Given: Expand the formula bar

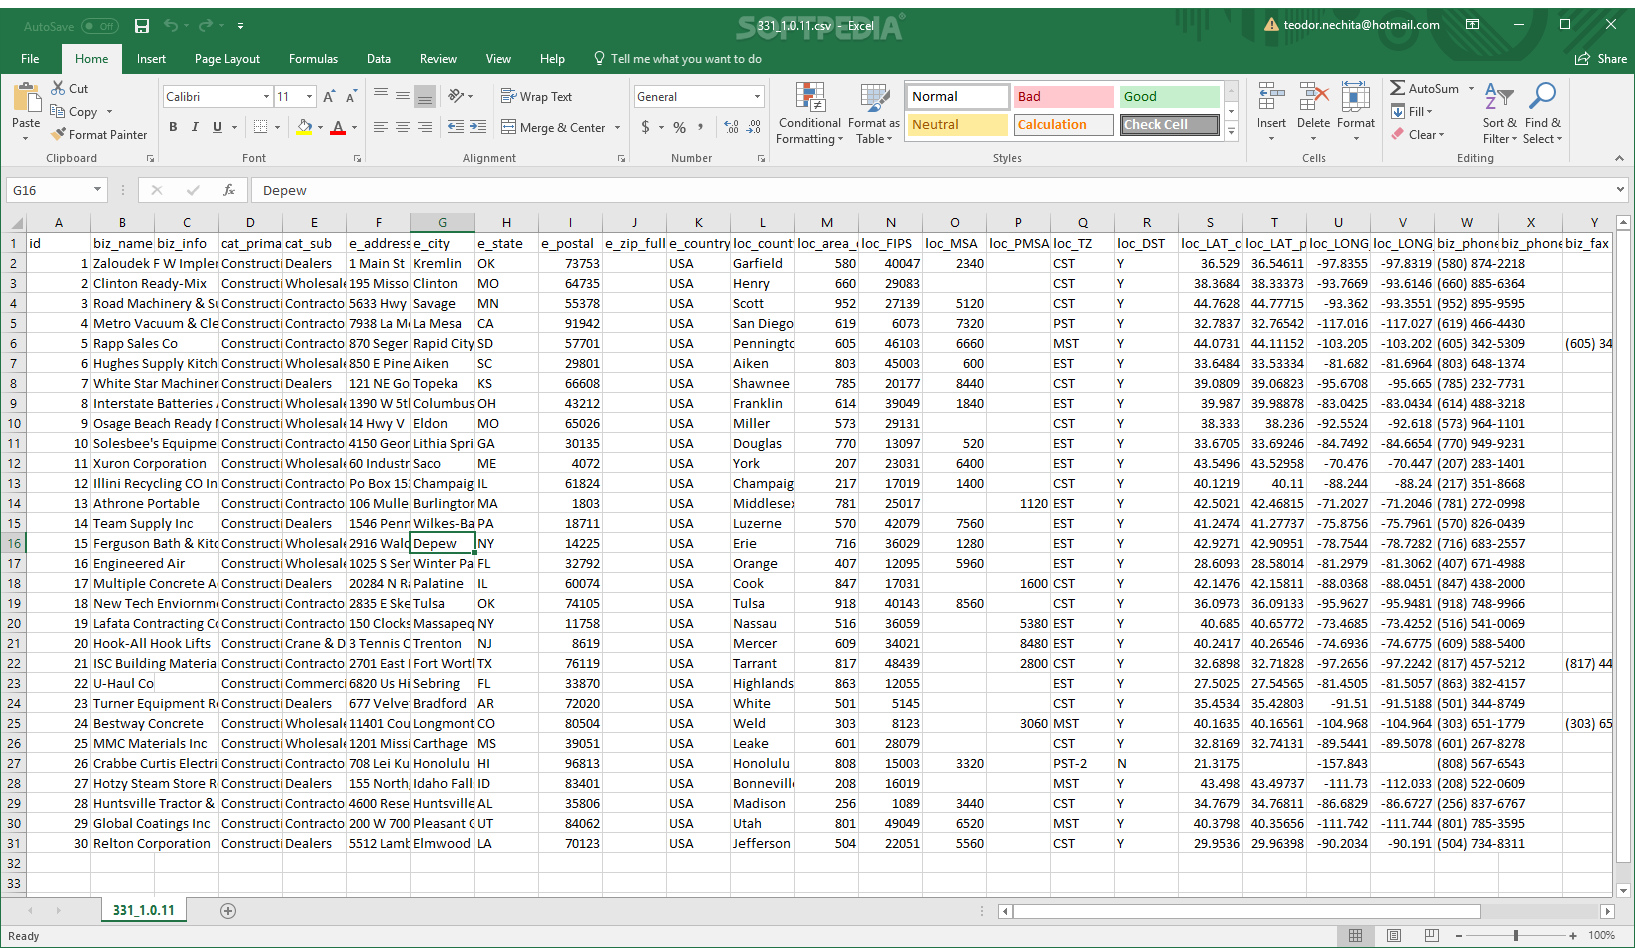Looking at the screenshot, I should tap(1620, 190).
